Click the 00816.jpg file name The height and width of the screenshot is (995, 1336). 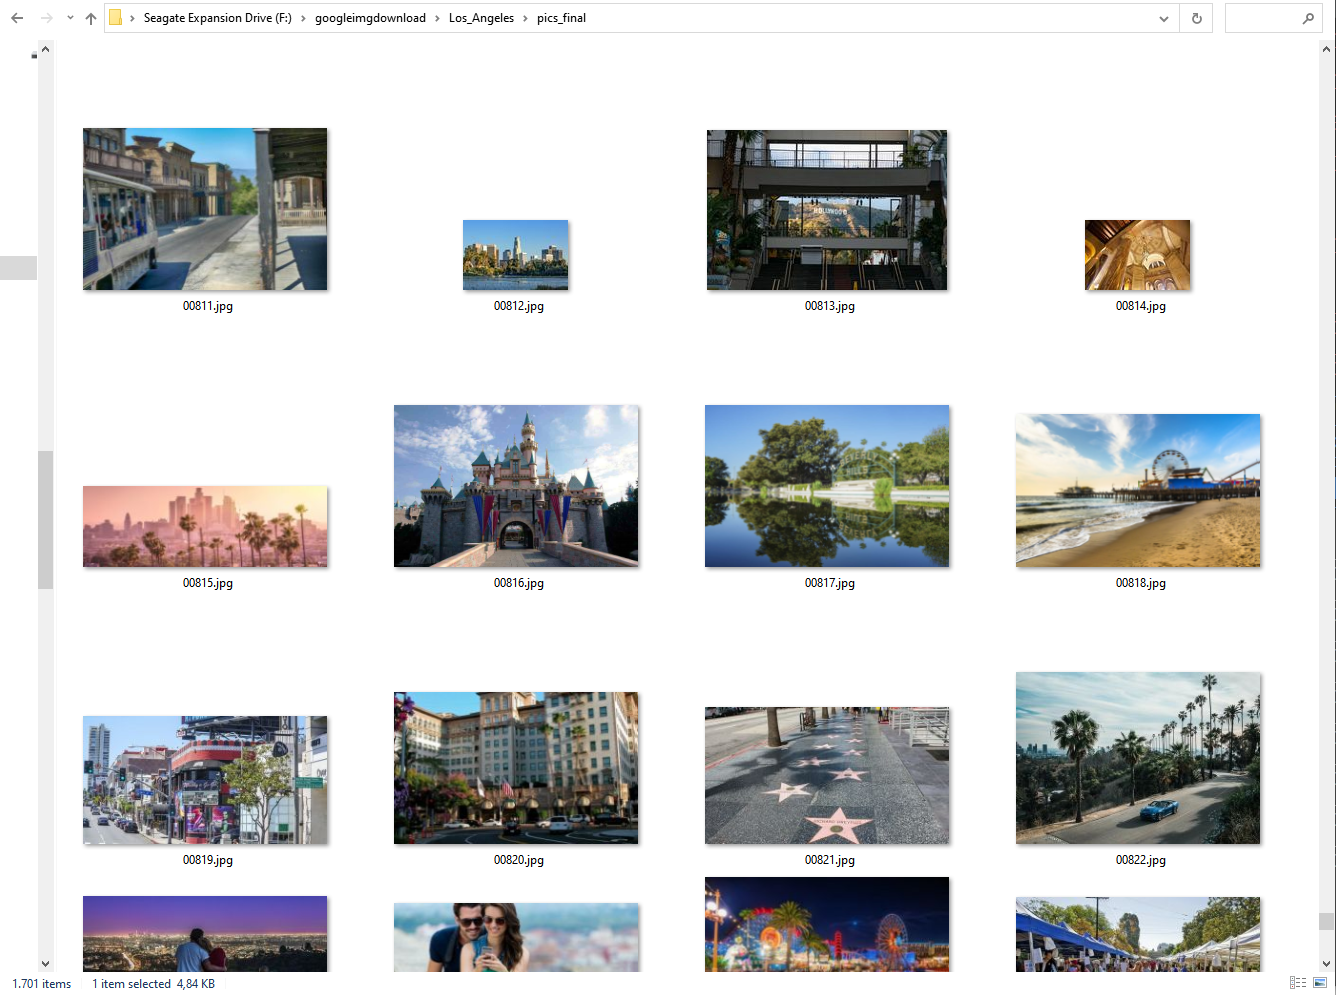coord(519,583)
